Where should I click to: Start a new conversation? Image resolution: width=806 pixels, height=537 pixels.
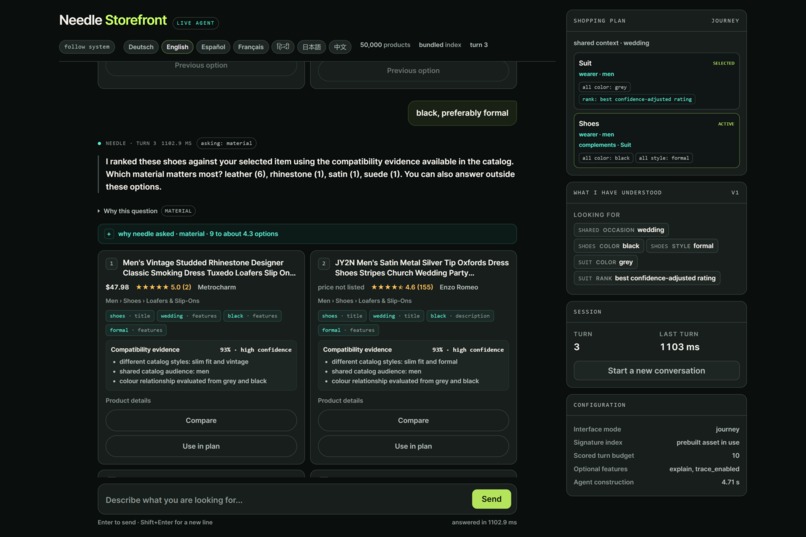click(656, 371)
